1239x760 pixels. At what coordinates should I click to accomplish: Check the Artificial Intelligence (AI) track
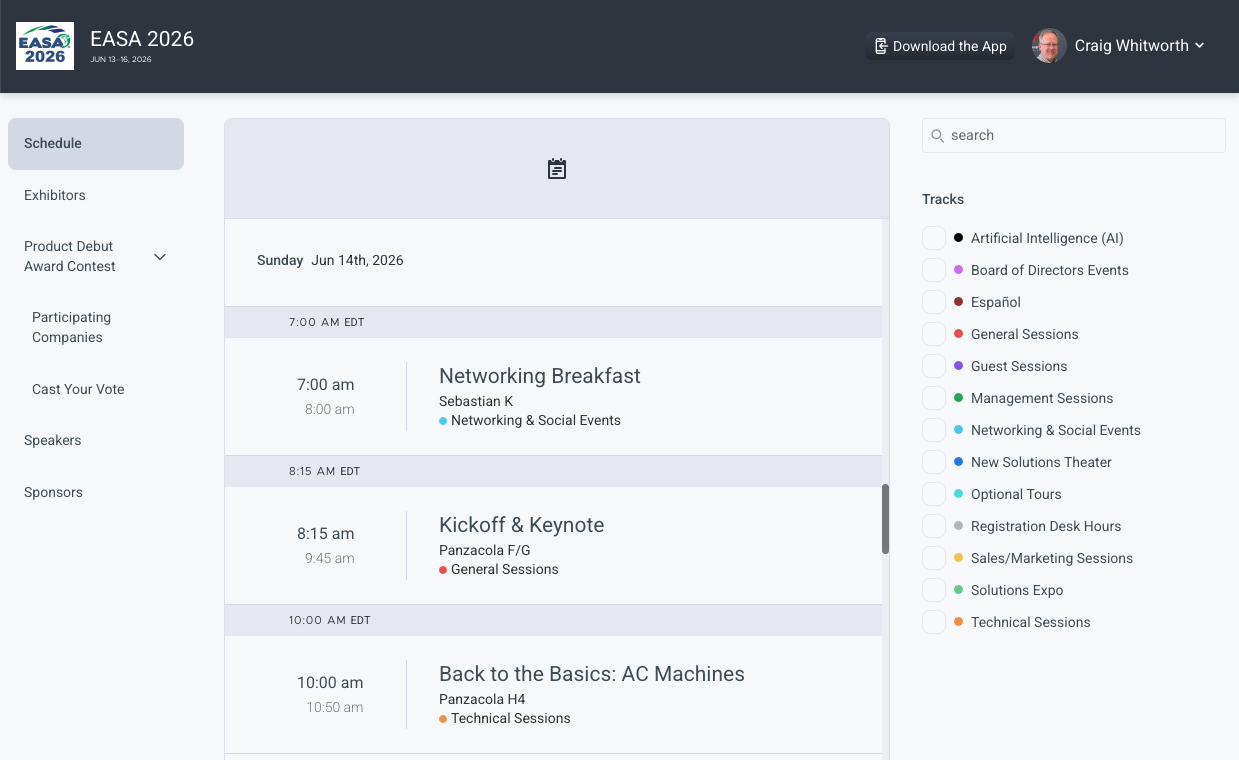[934, 238]
